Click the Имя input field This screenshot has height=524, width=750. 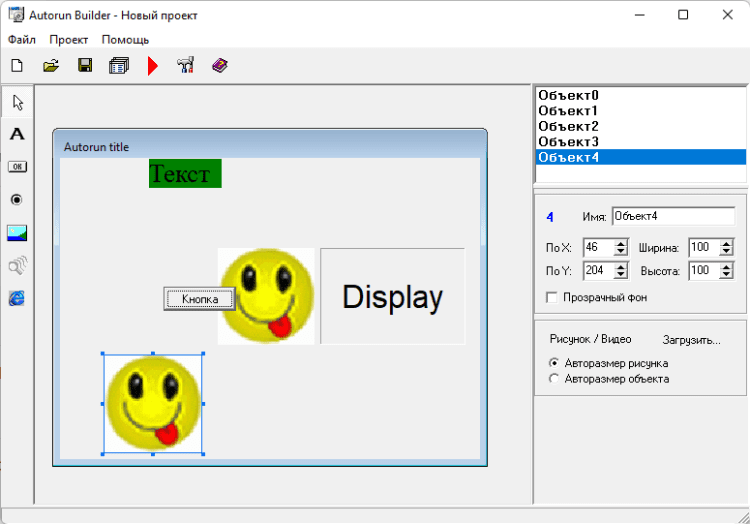click(x=672, y=216)
